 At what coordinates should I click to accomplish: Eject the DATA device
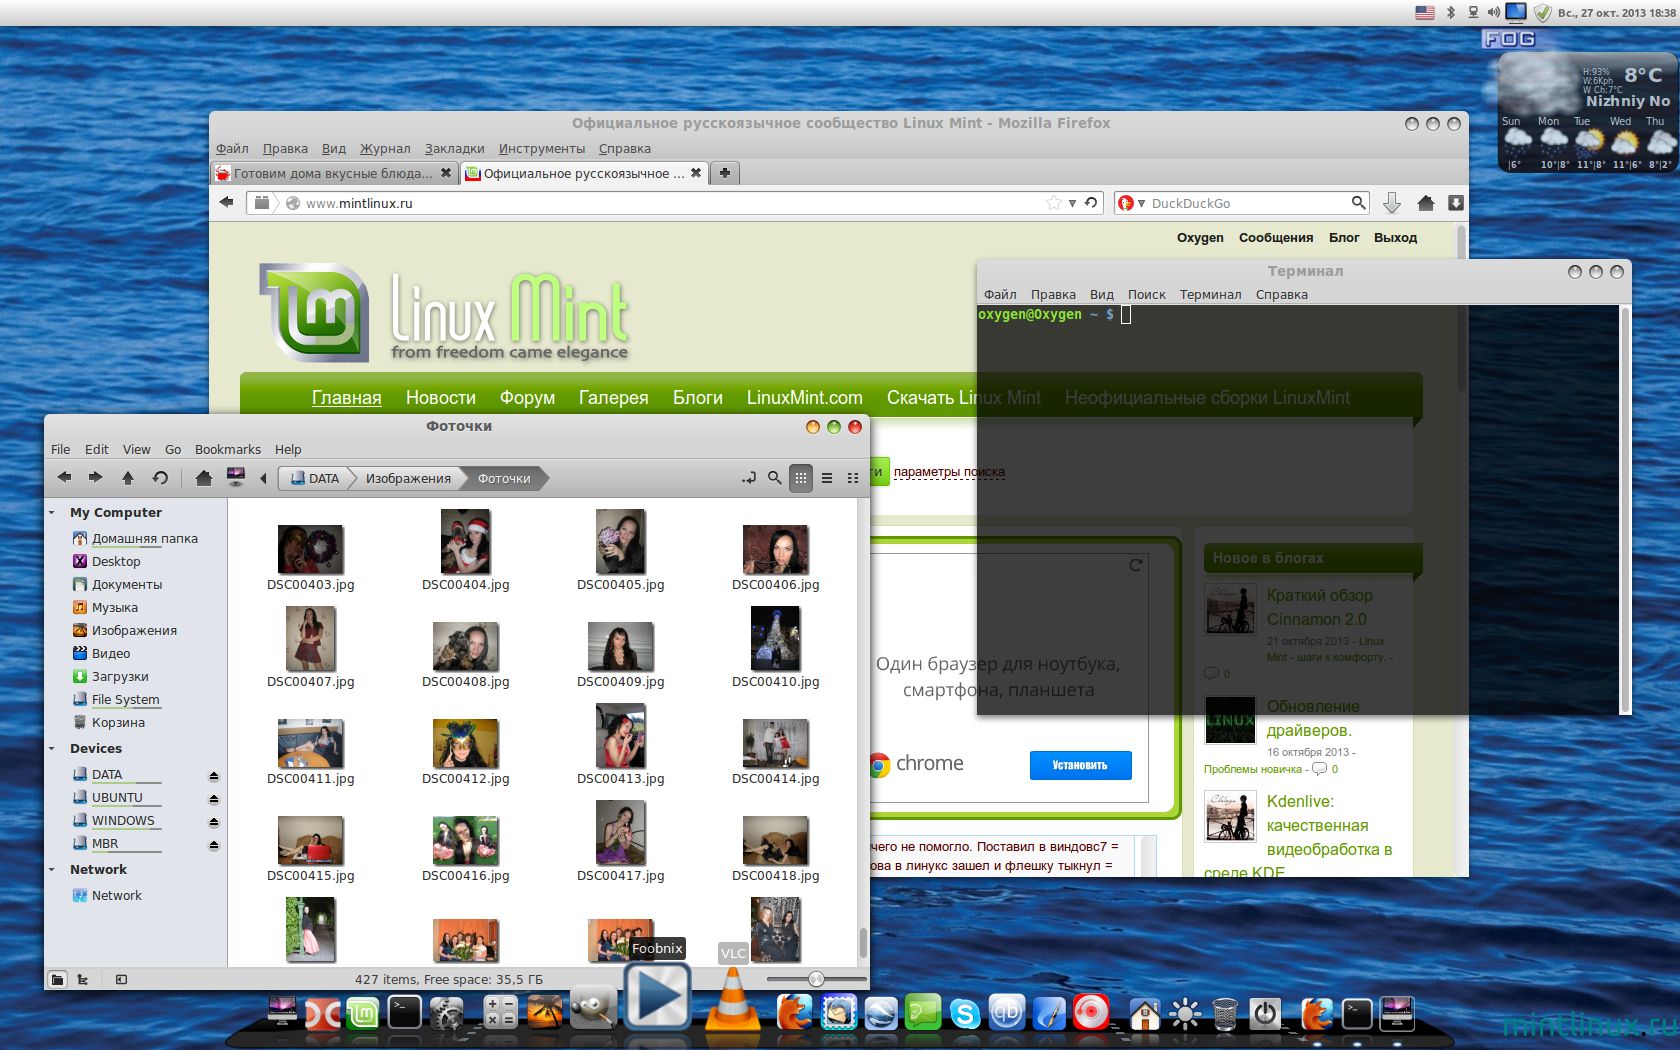213,776
